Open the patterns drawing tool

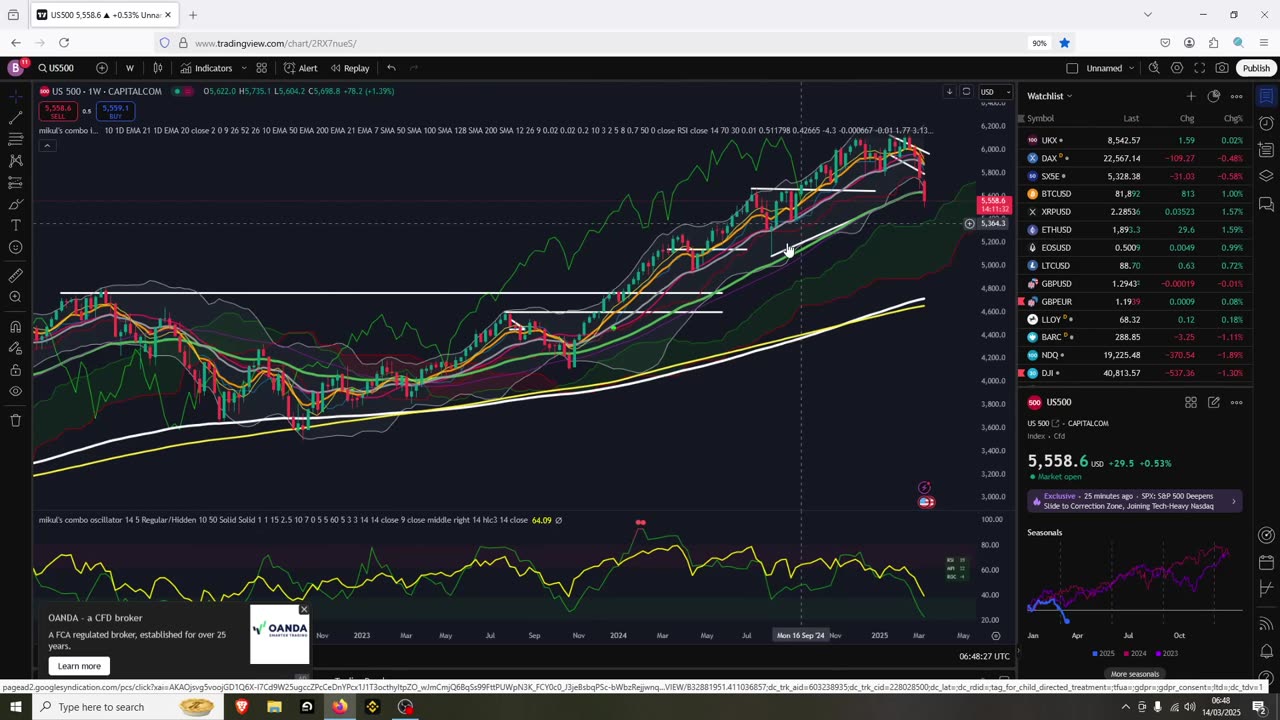[15, 161]
